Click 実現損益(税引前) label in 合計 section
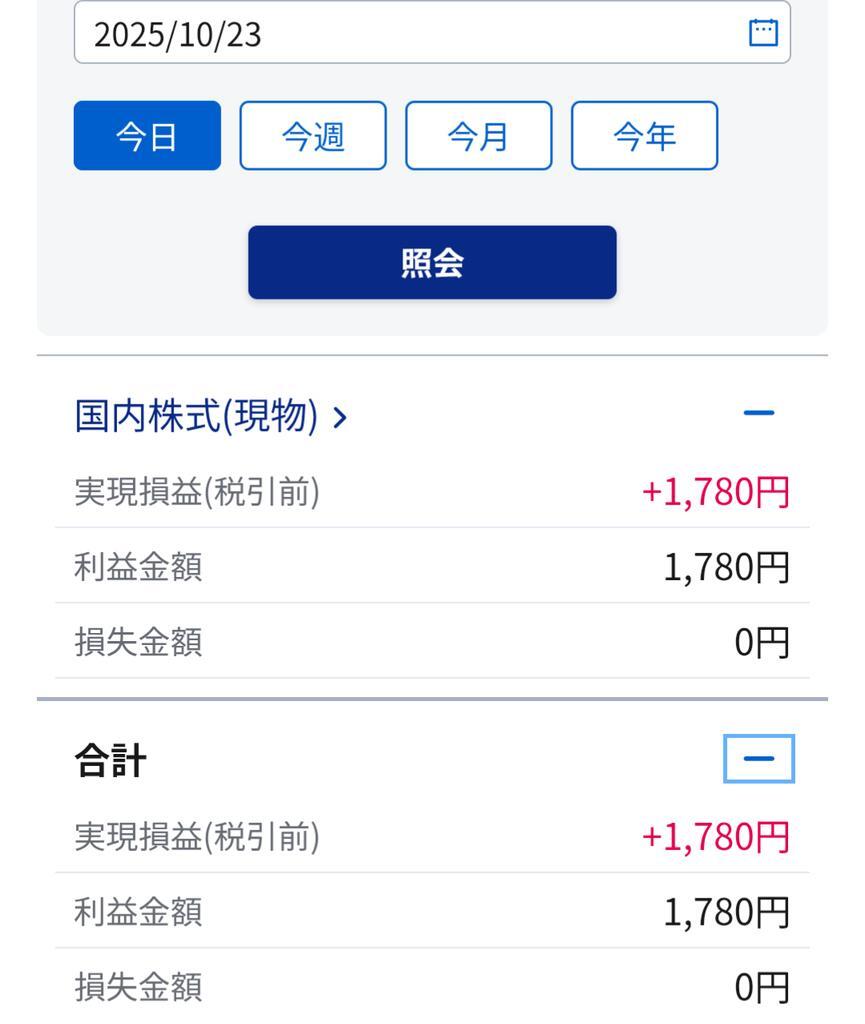865x1024 pixels. [x=197, y=837]
